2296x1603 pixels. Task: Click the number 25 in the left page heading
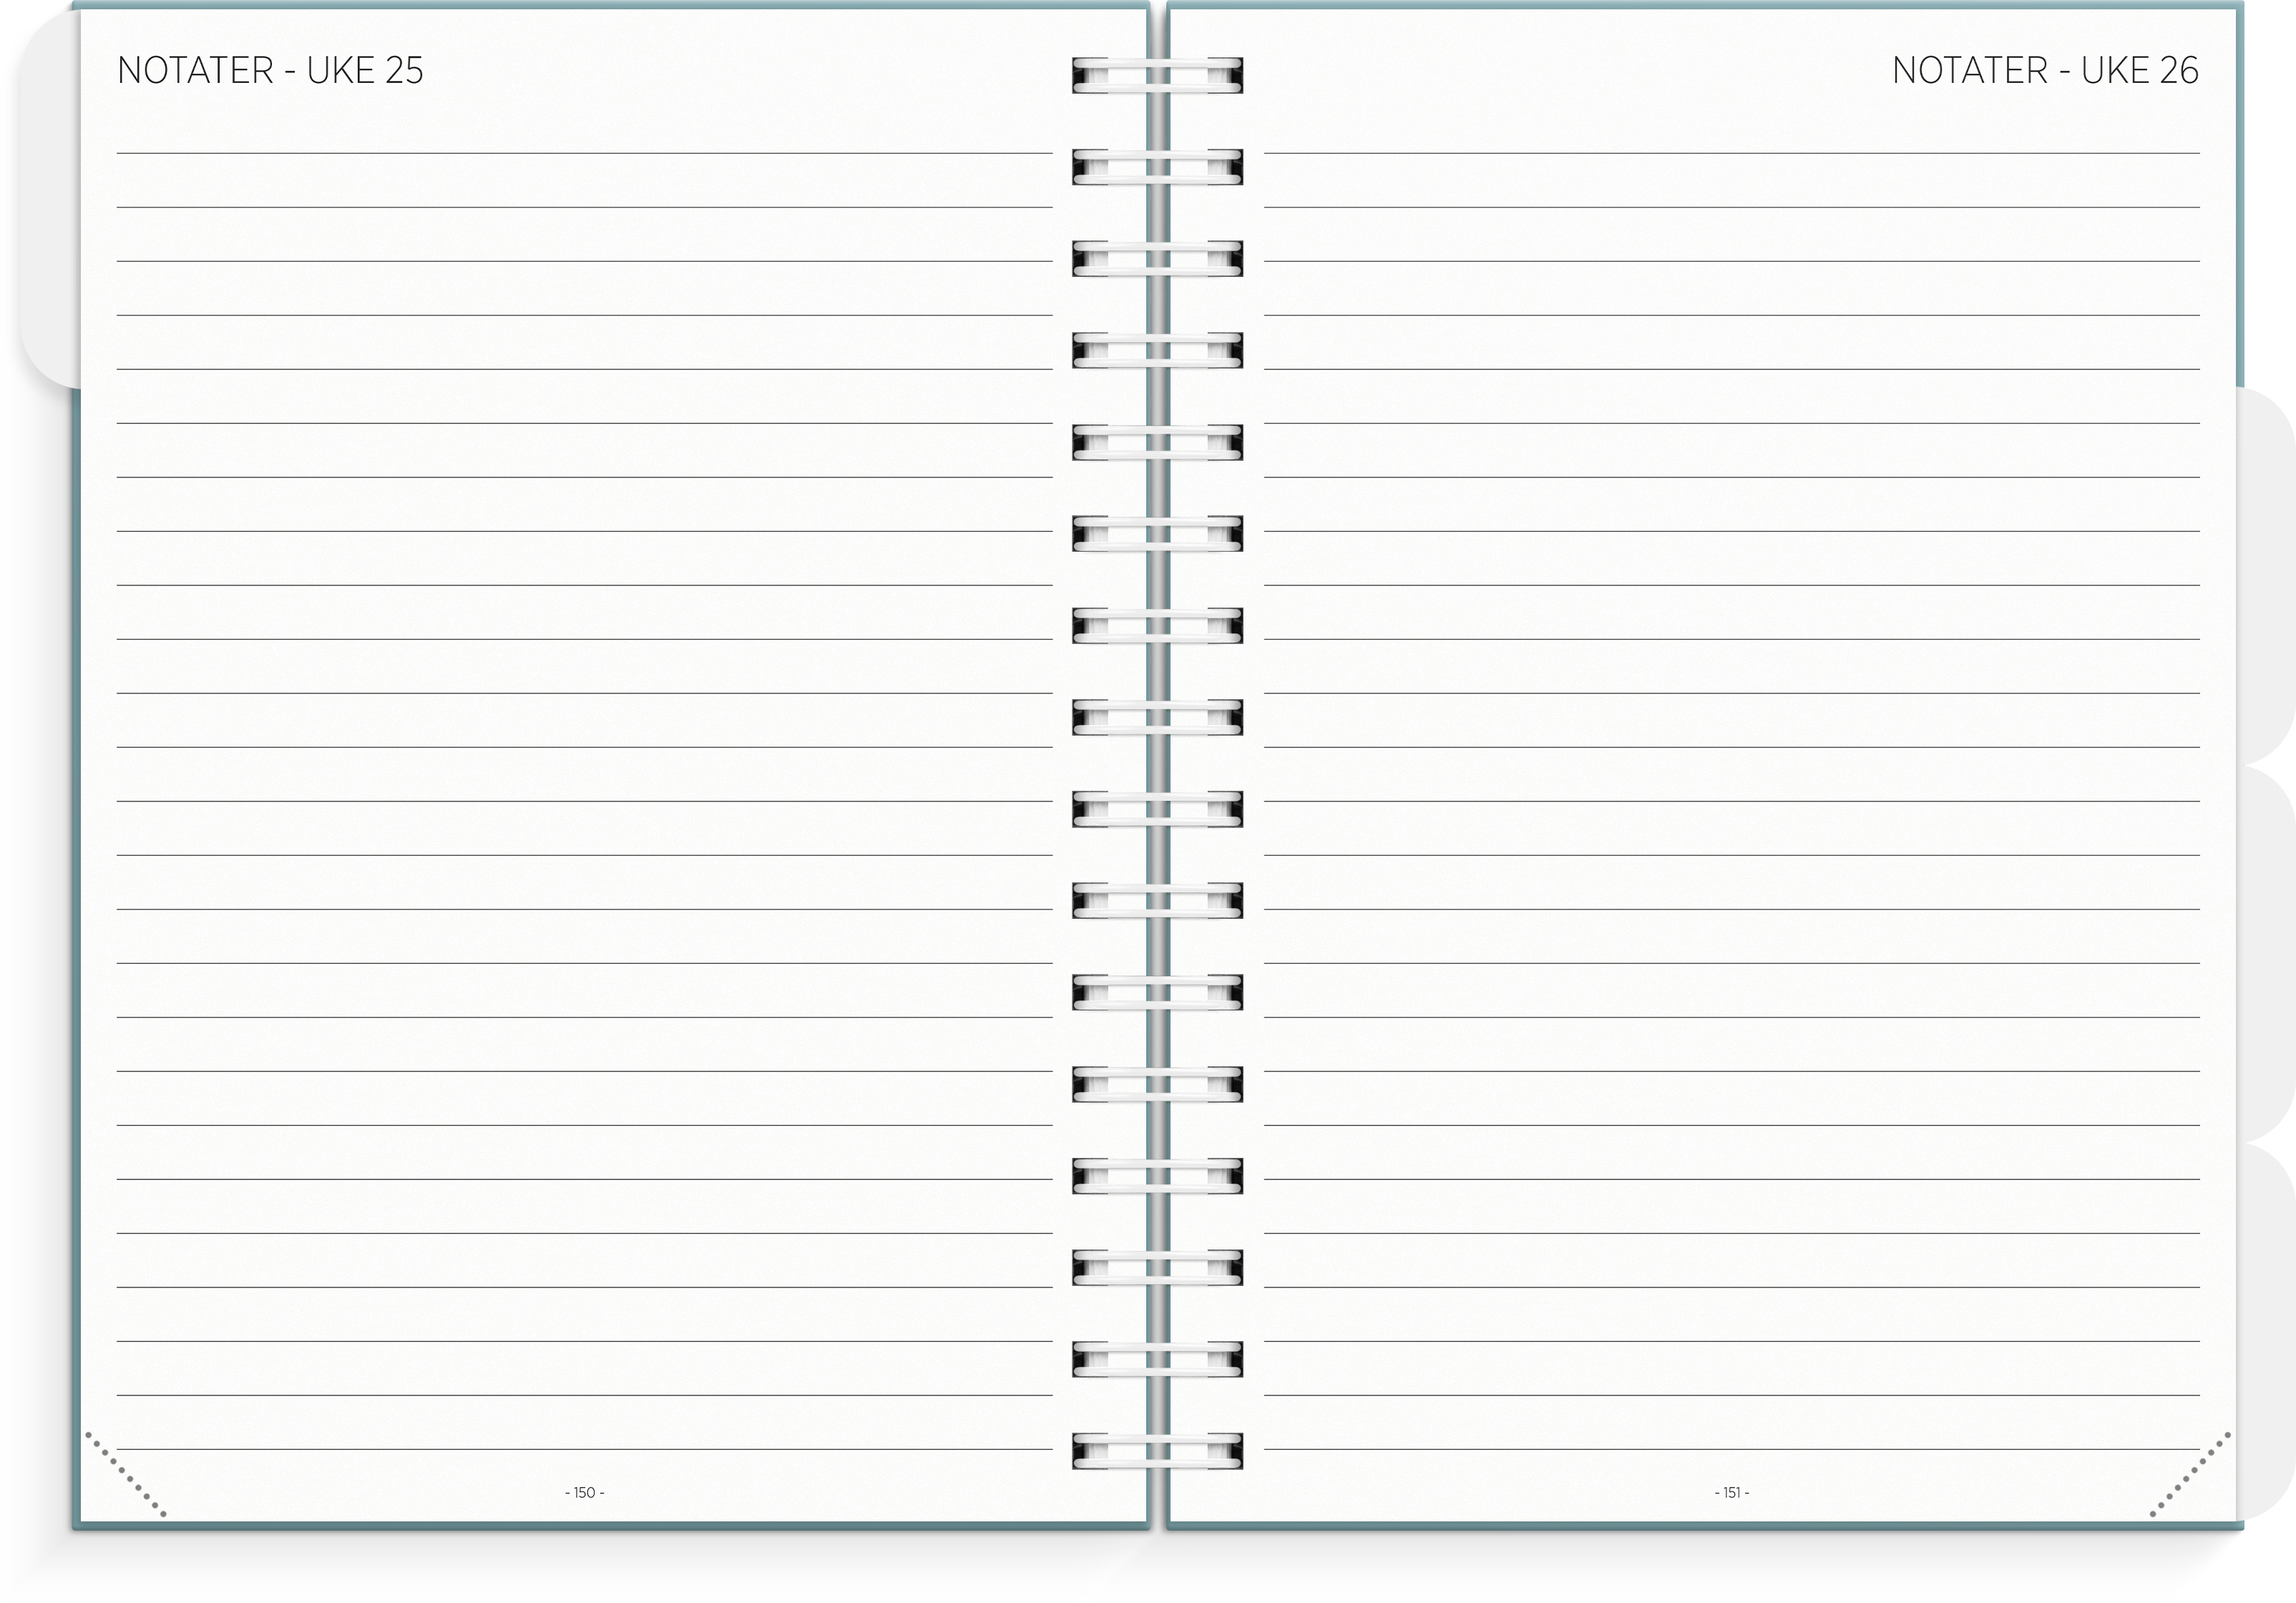404,70
